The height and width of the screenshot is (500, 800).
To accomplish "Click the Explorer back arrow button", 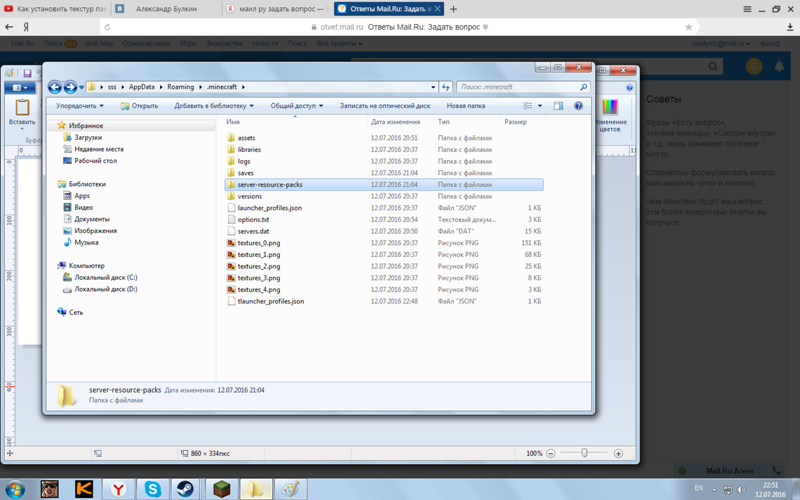I will tap(55, 87).
